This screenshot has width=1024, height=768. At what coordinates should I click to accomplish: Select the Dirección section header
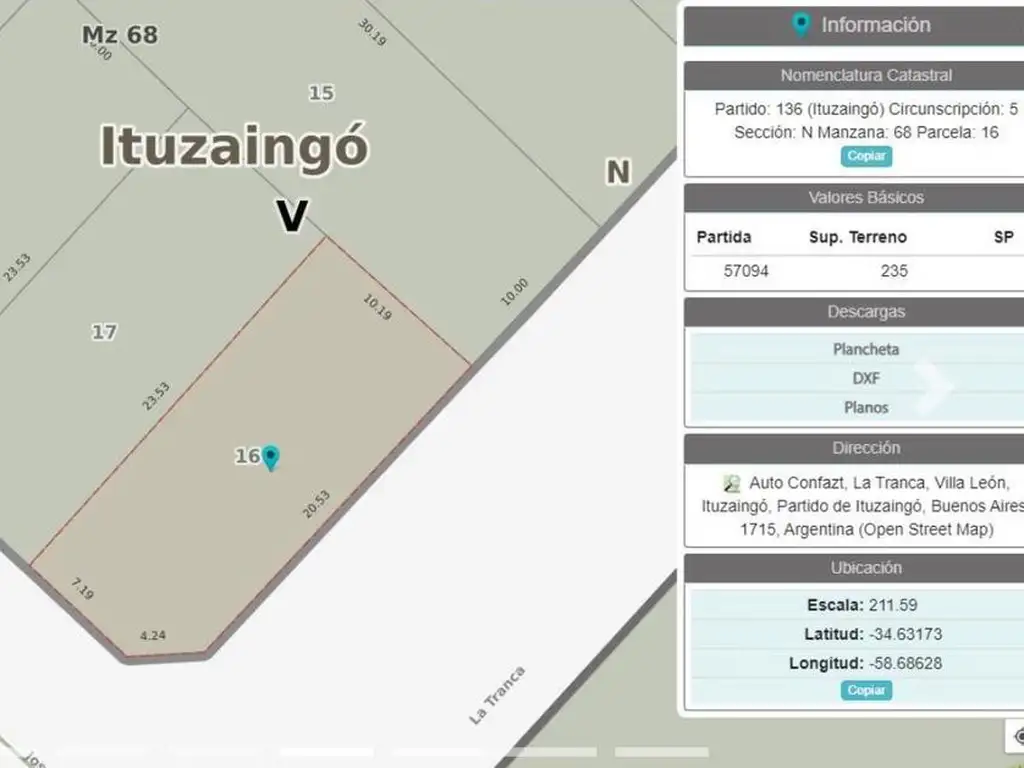click(x=865, y=448)
